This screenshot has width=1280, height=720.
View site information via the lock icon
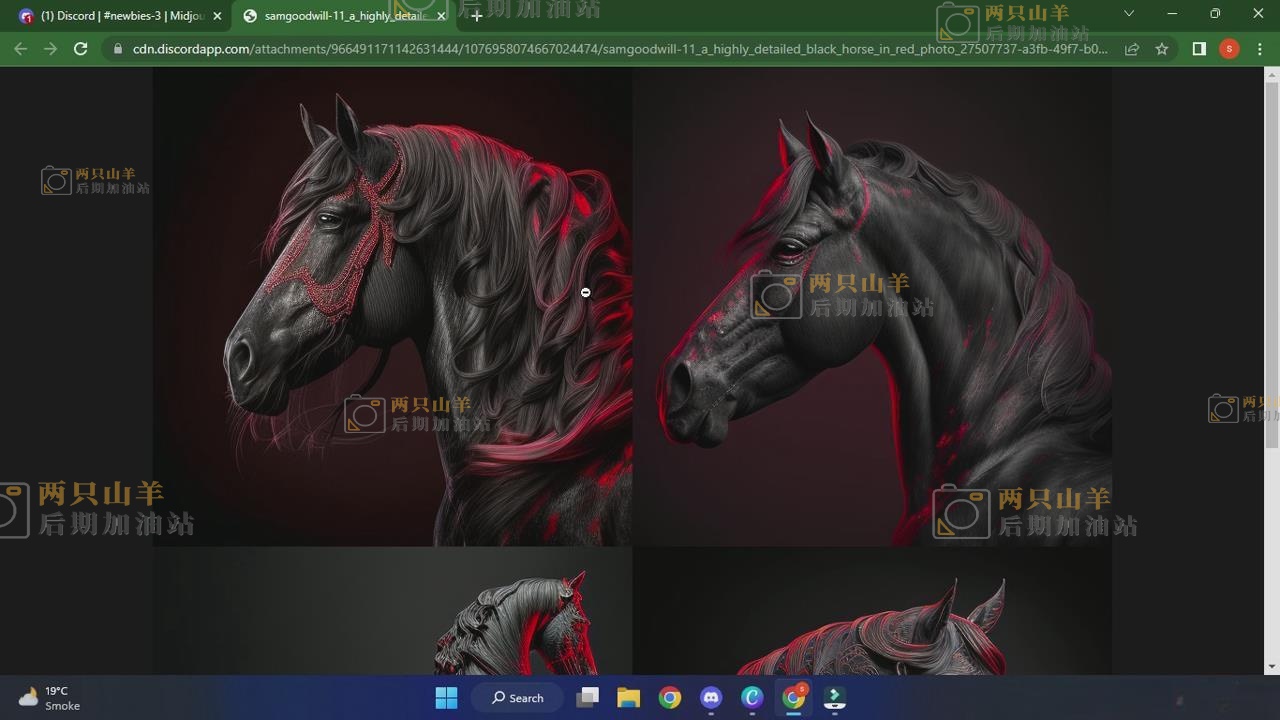[118, 49]
